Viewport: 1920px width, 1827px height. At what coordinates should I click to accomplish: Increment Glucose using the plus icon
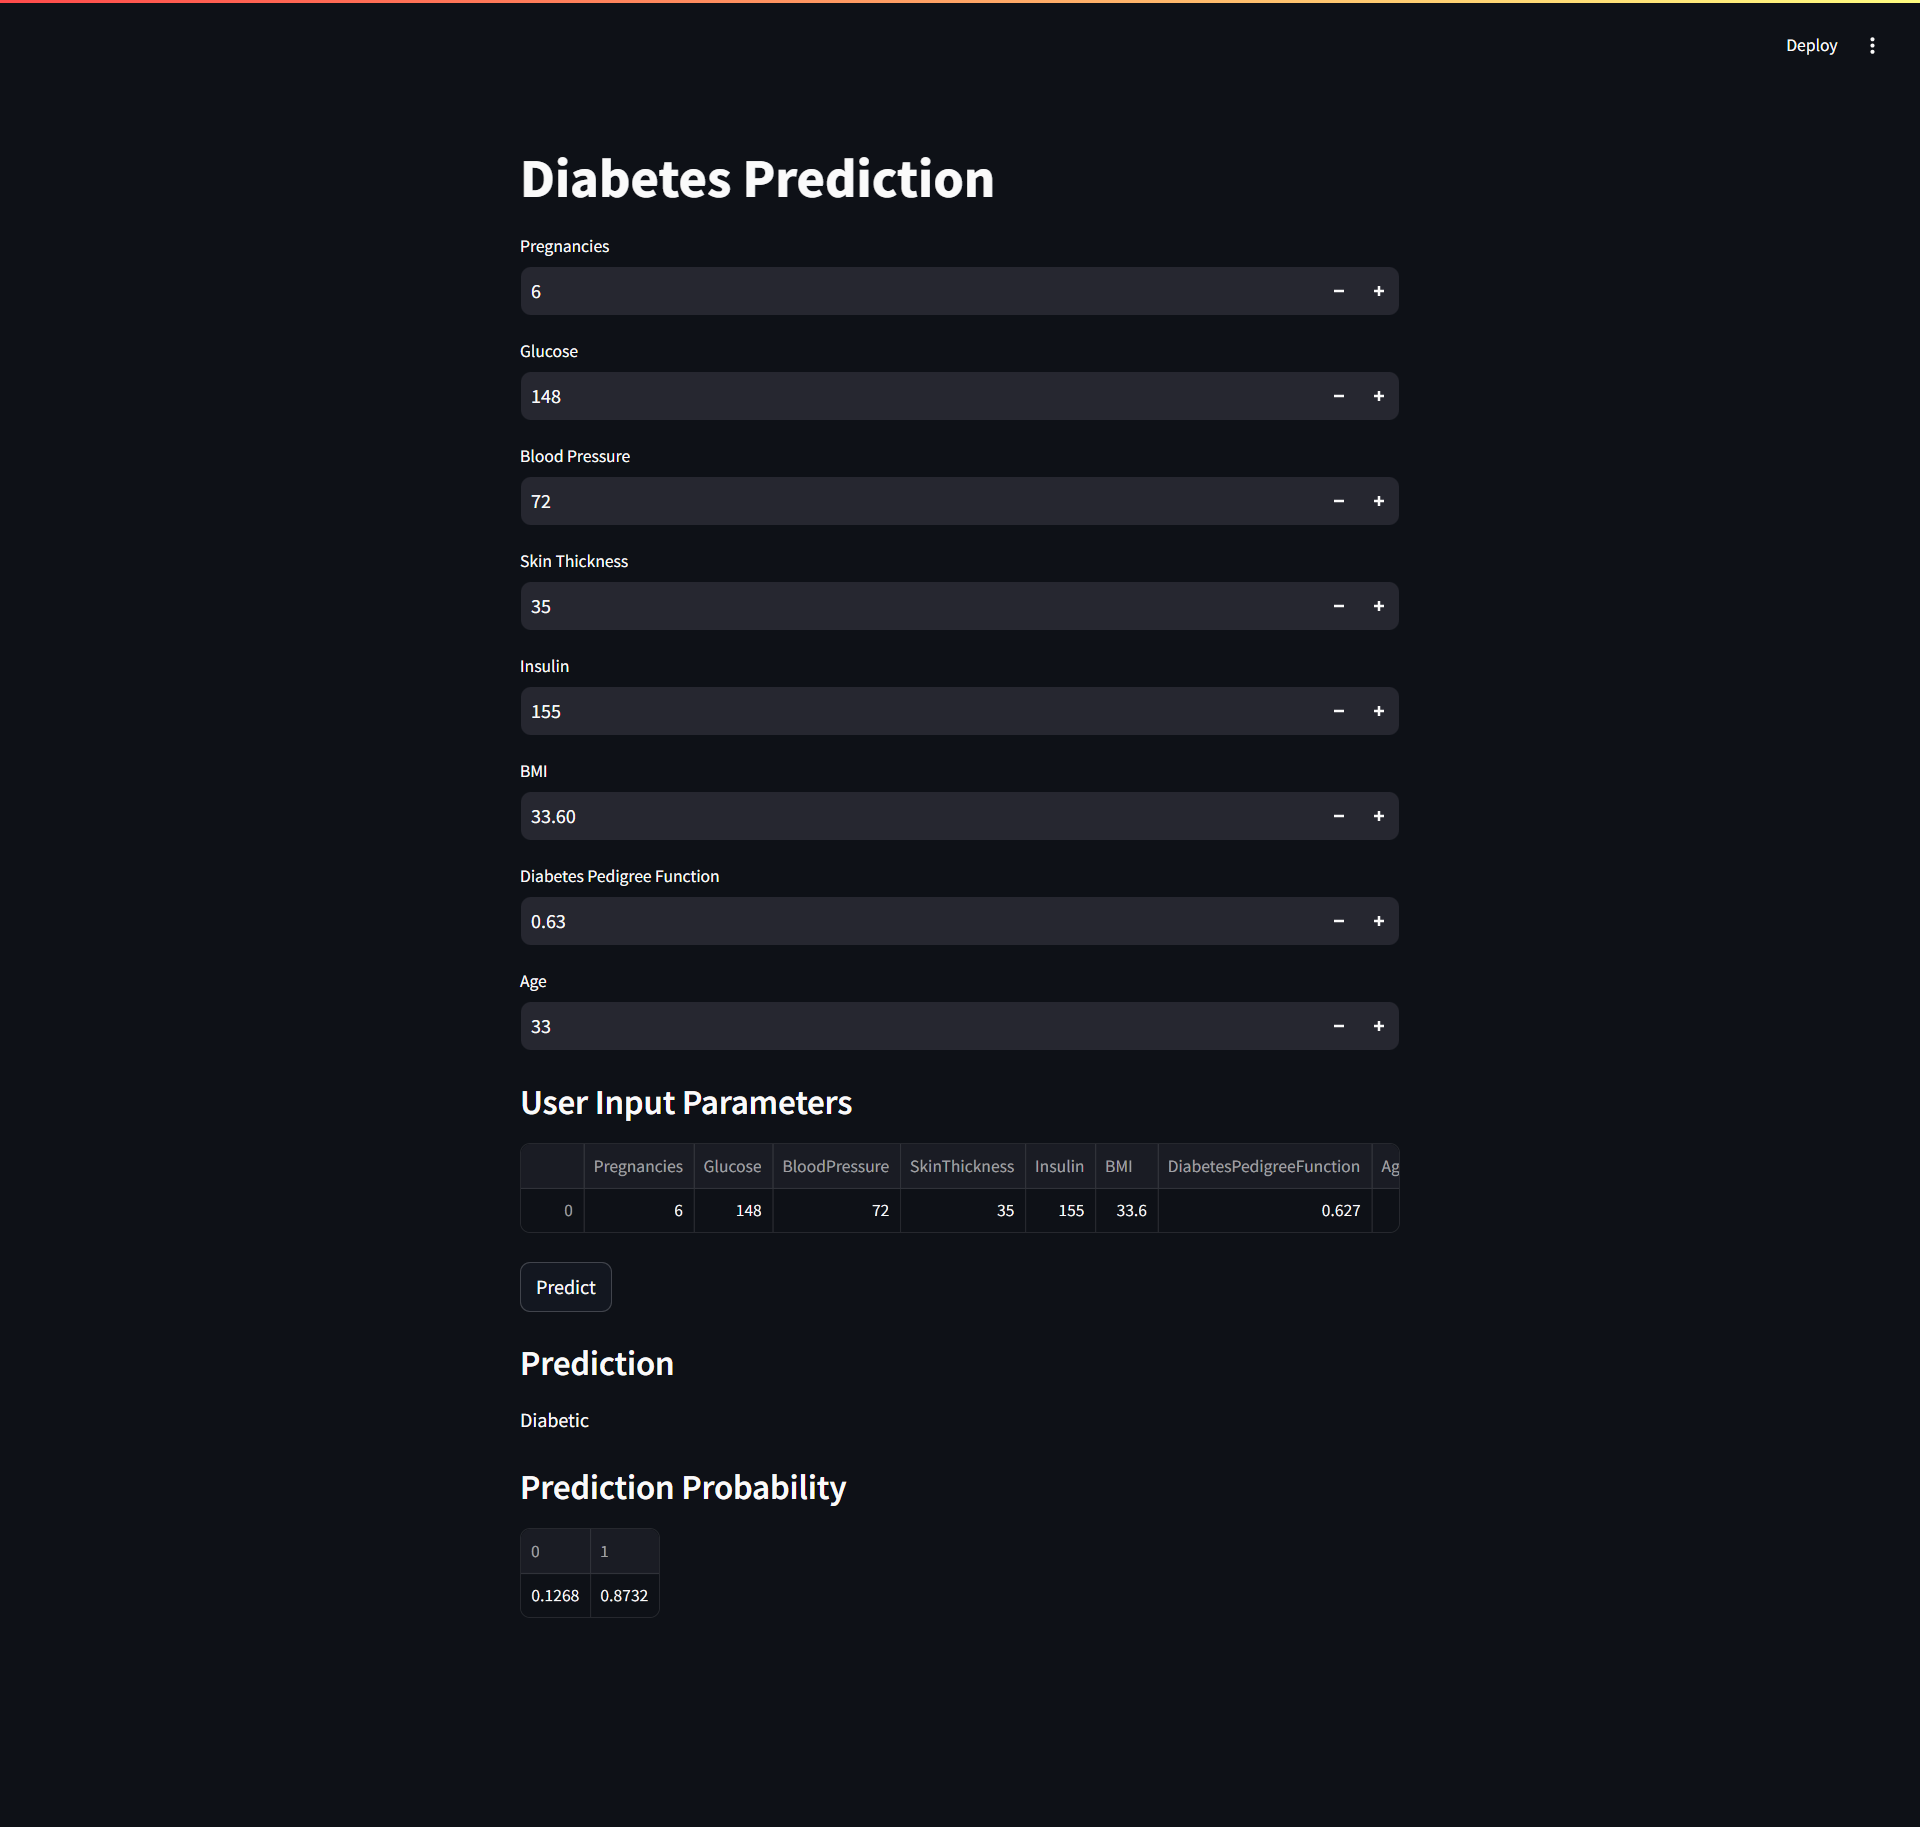(x=1378, y=396)
